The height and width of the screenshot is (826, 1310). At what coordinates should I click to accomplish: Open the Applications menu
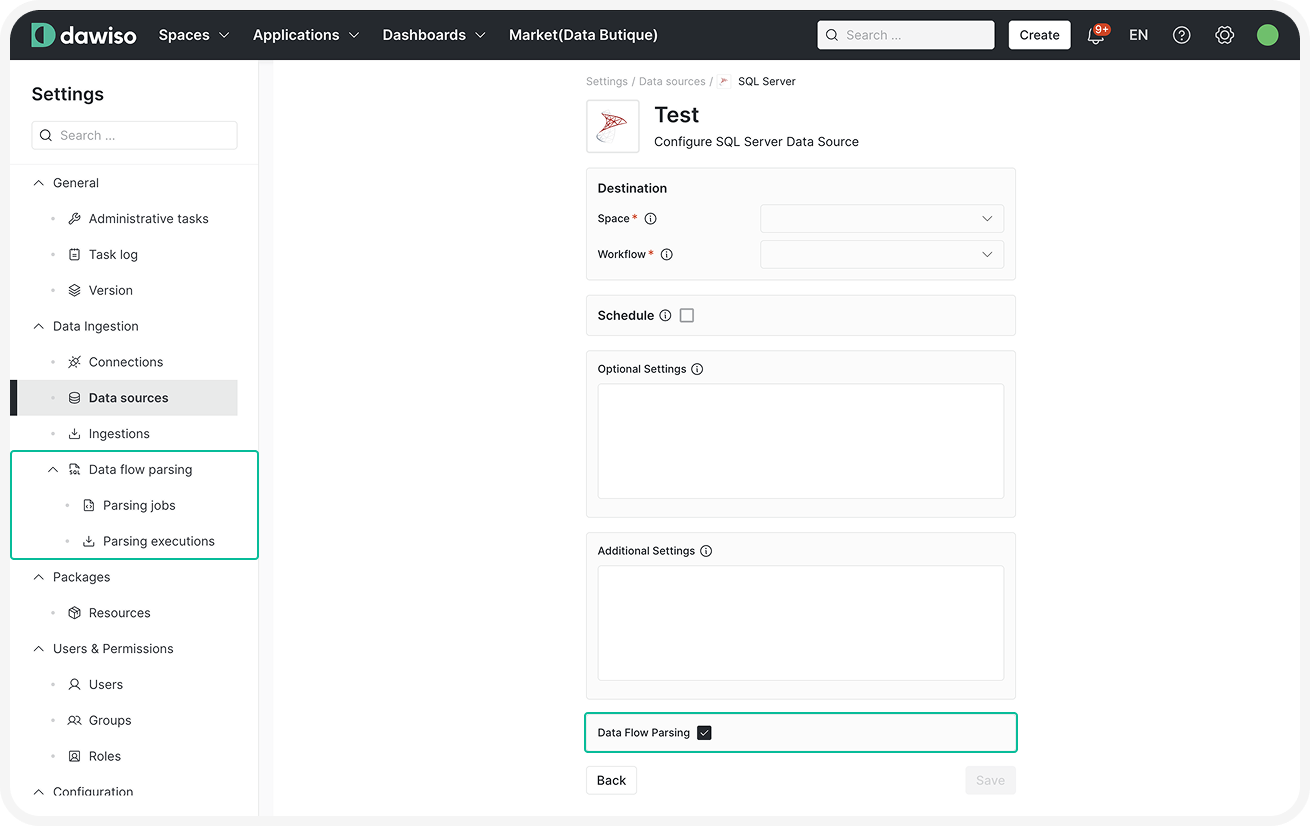[305, 34]
